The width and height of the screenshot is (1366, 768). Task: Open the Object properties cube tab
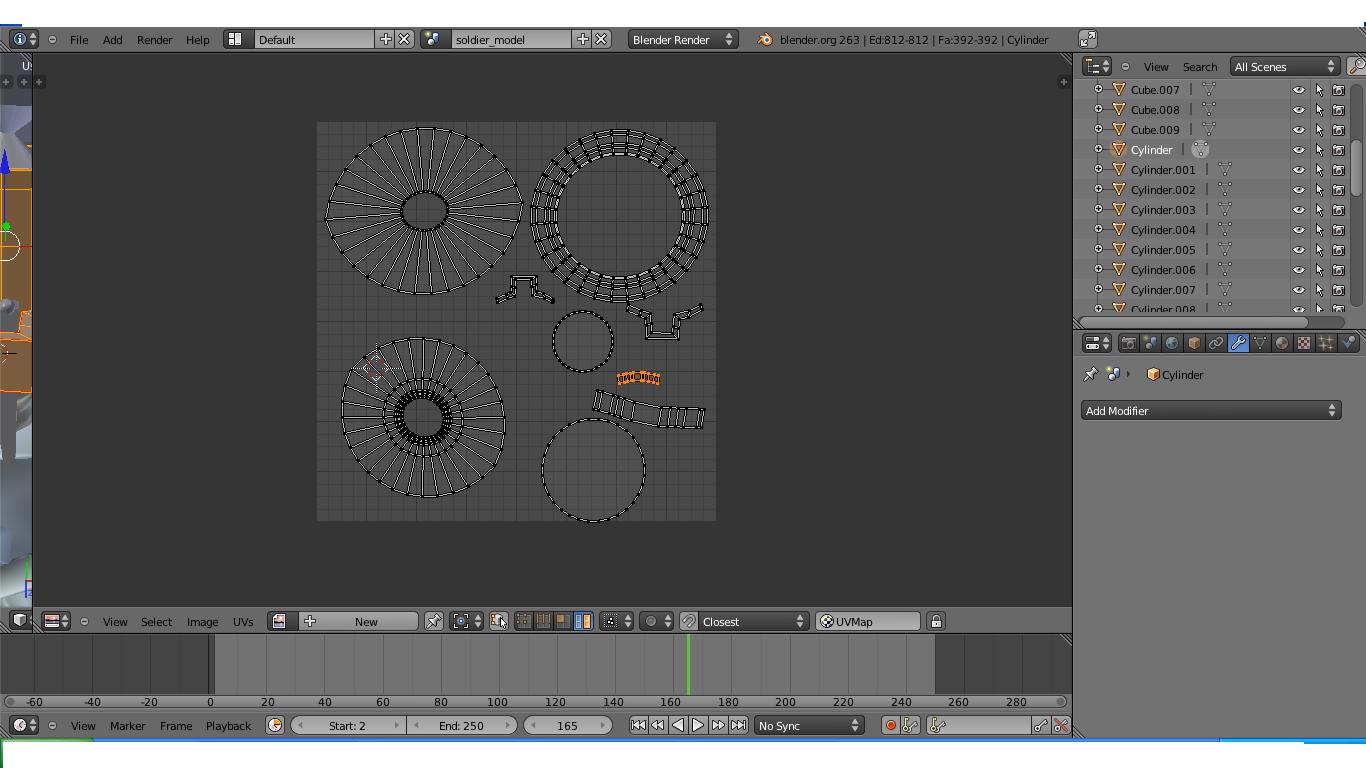[1194, 343]
